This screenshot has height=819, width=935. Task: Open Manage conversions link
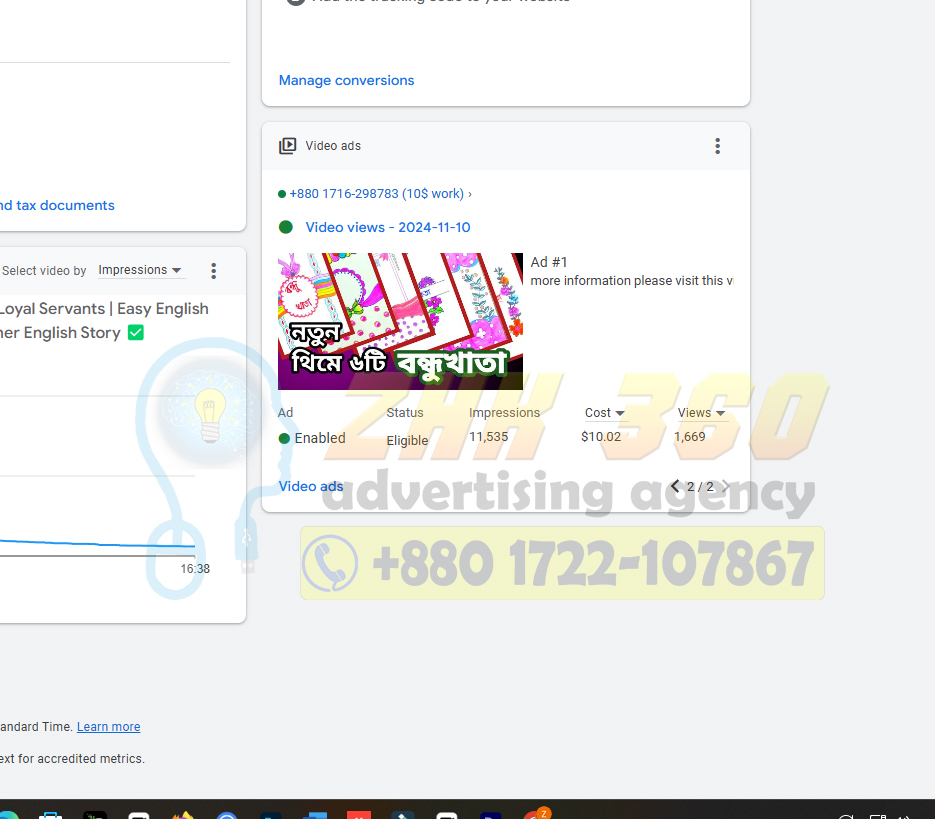click(x=346, y=81)
